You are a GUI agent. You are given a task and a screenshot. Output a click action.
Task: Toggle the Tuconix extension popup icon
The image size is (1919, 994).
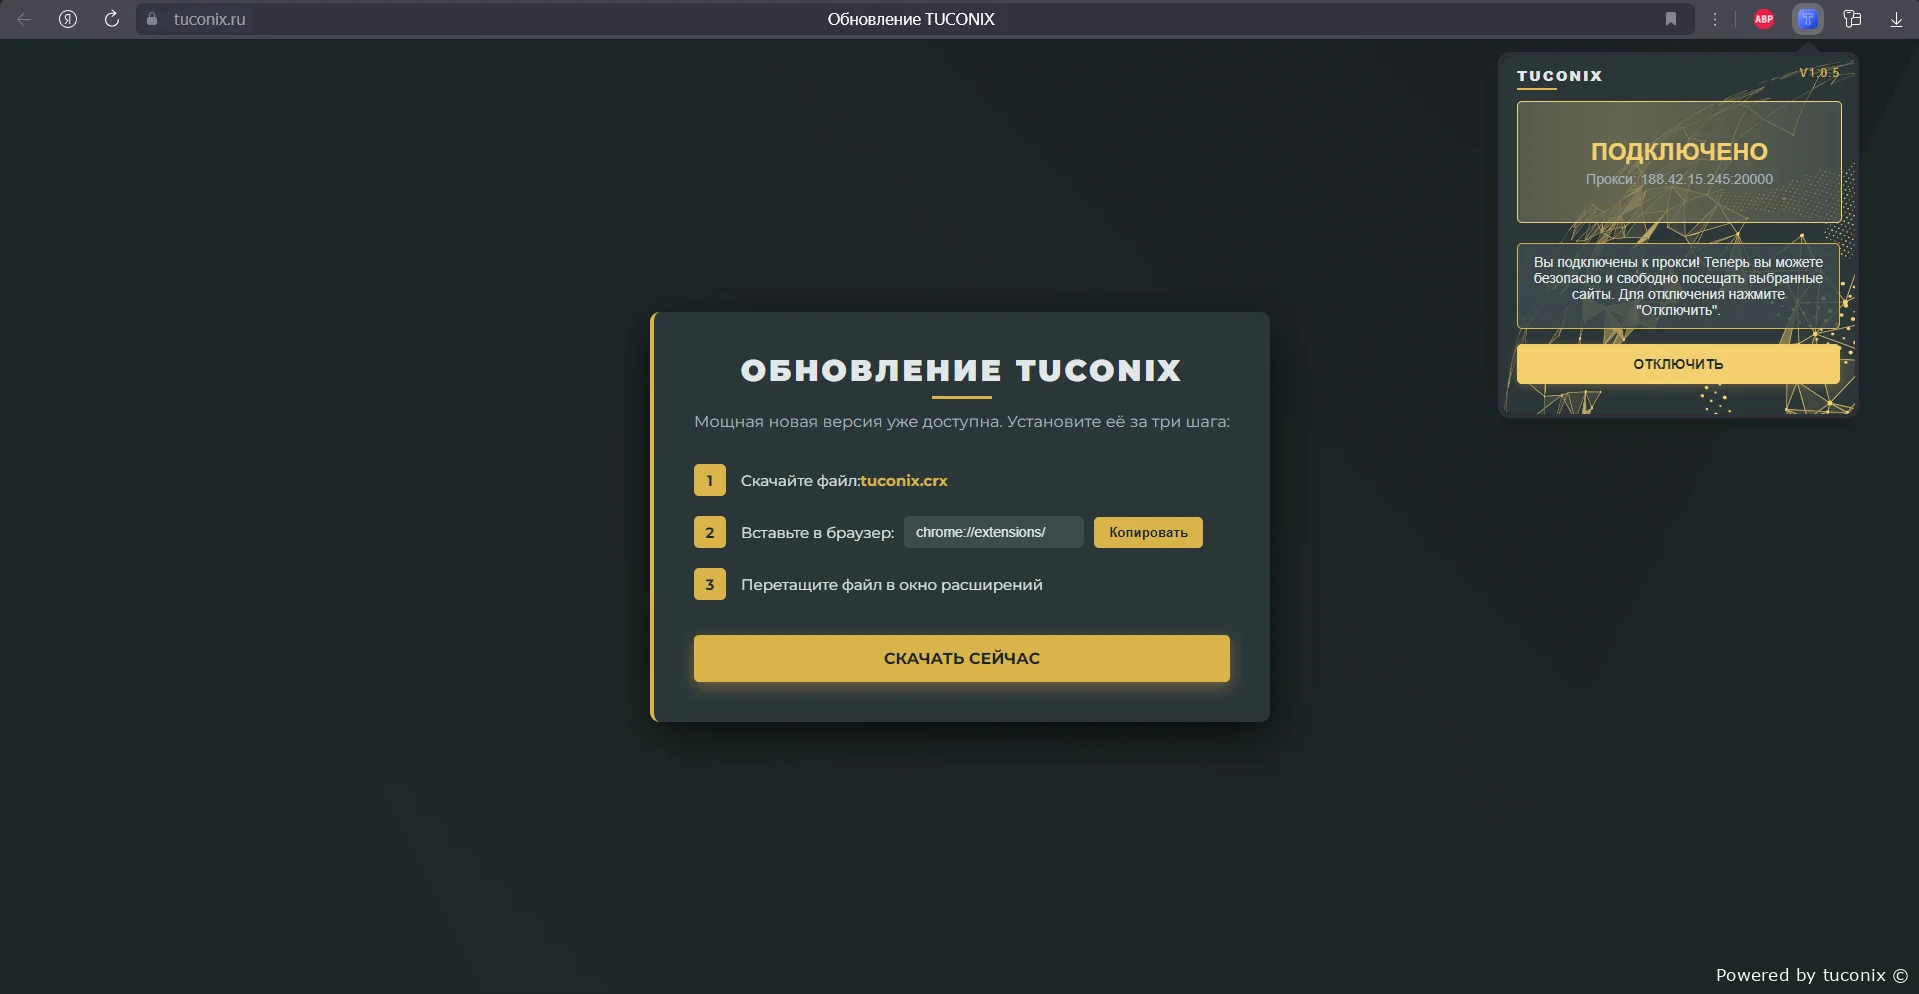point(1808,19)
